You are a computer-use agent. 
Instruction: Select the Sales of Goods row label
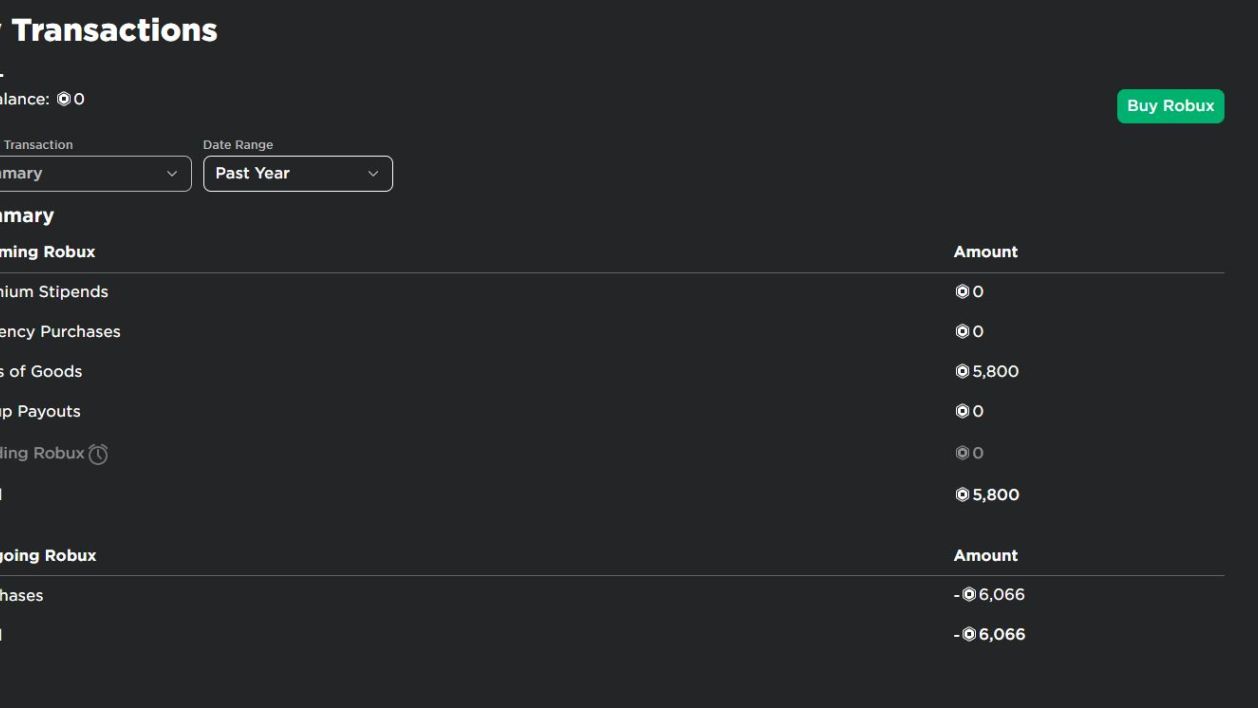(41, 371)
